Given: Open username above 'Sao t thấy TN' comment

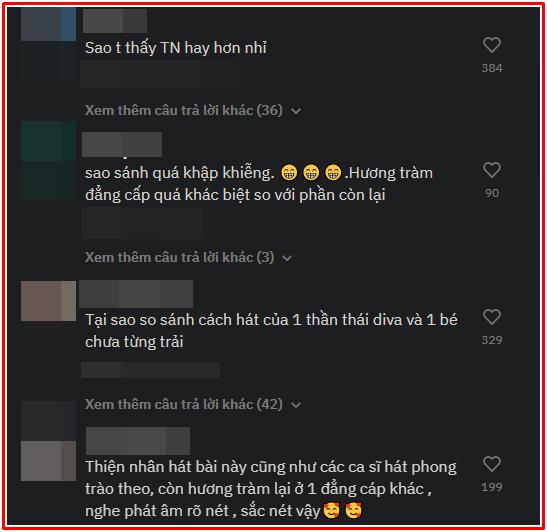Looking at the screenshot, I should click(x=115, y=21).
